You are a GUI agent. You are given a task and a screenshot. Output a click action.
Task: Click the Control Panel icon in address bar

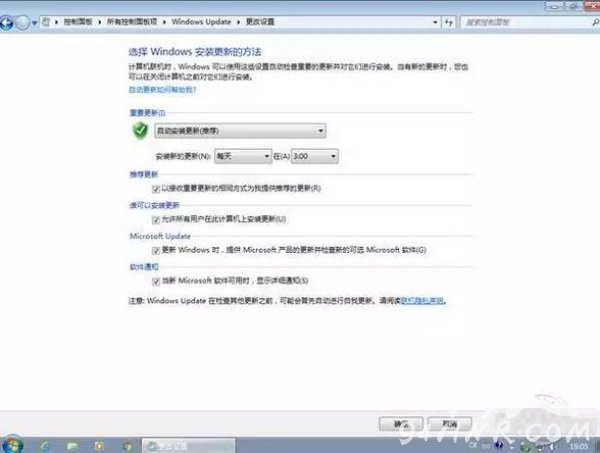pyautogui.click(x=46, y=22)
